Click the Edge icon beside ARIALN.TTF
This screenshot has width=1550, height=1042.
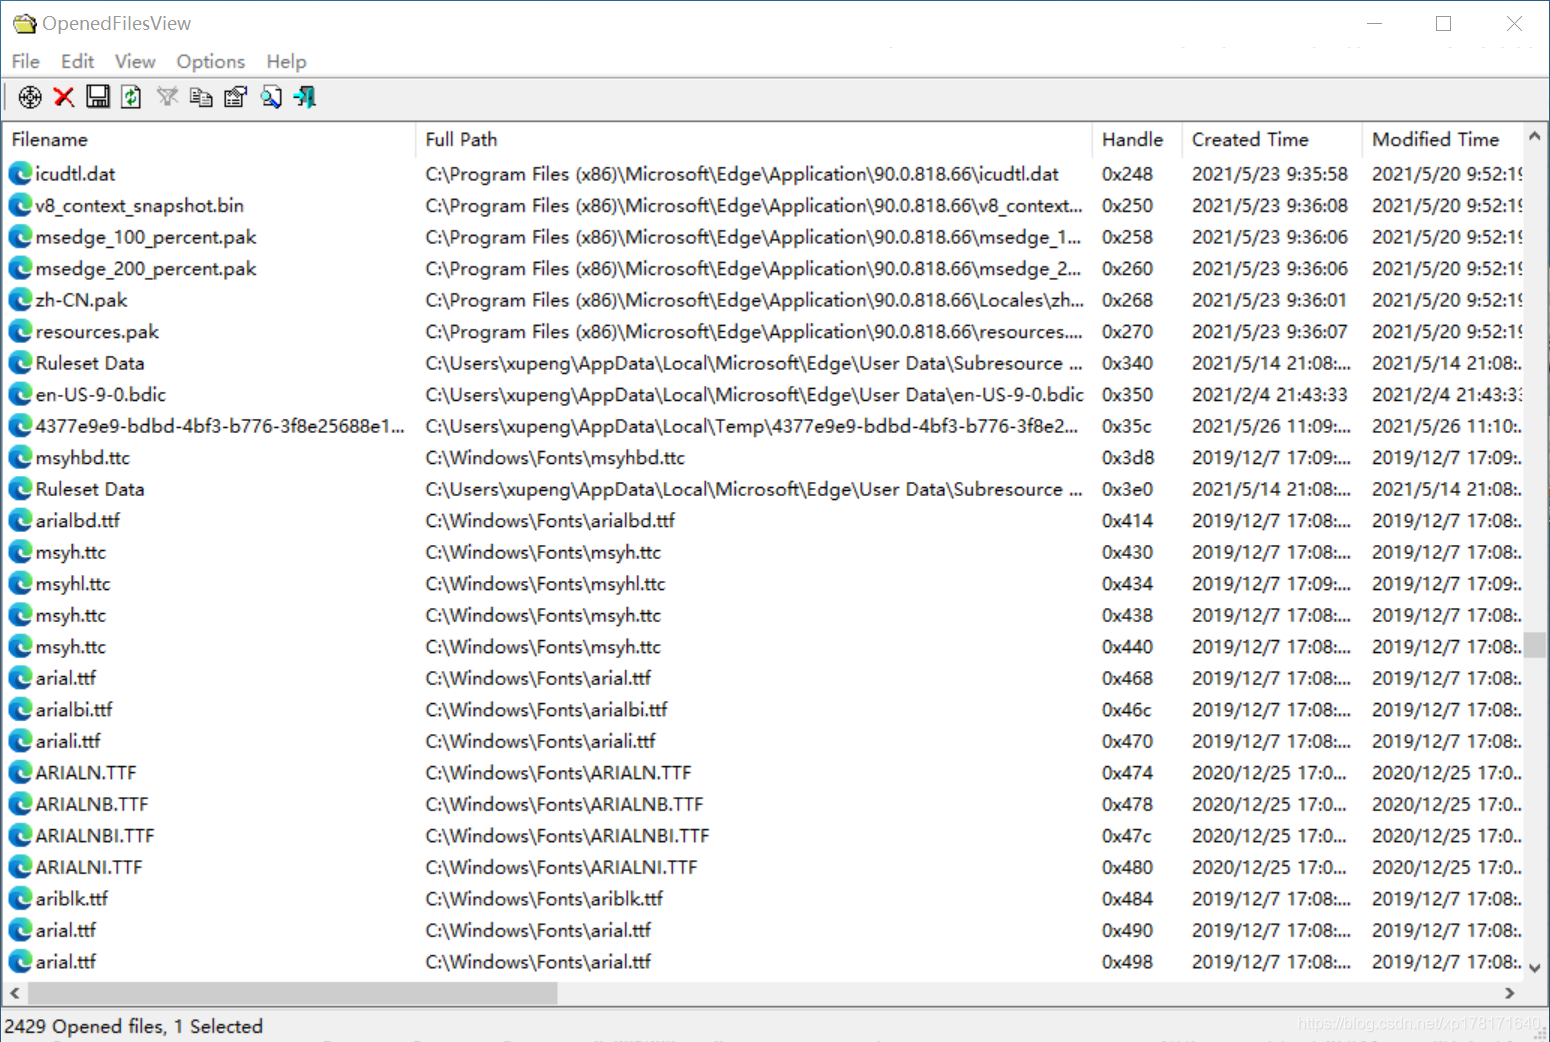20,772
